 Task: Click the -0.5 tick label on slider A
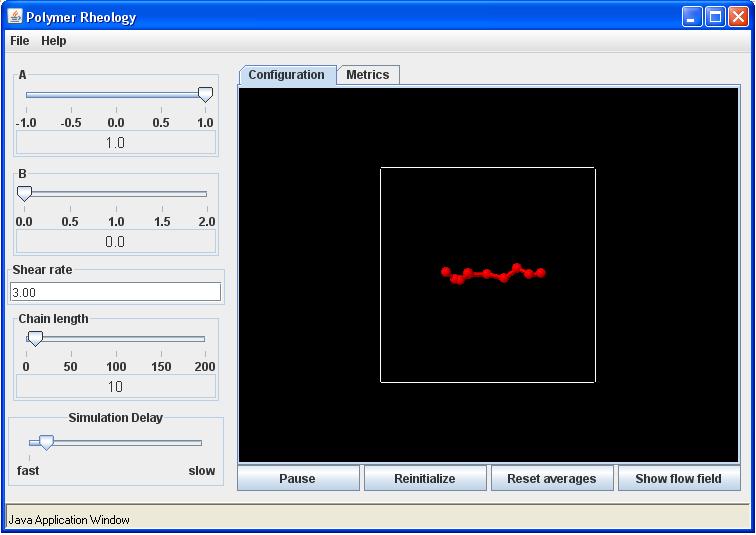71,123
